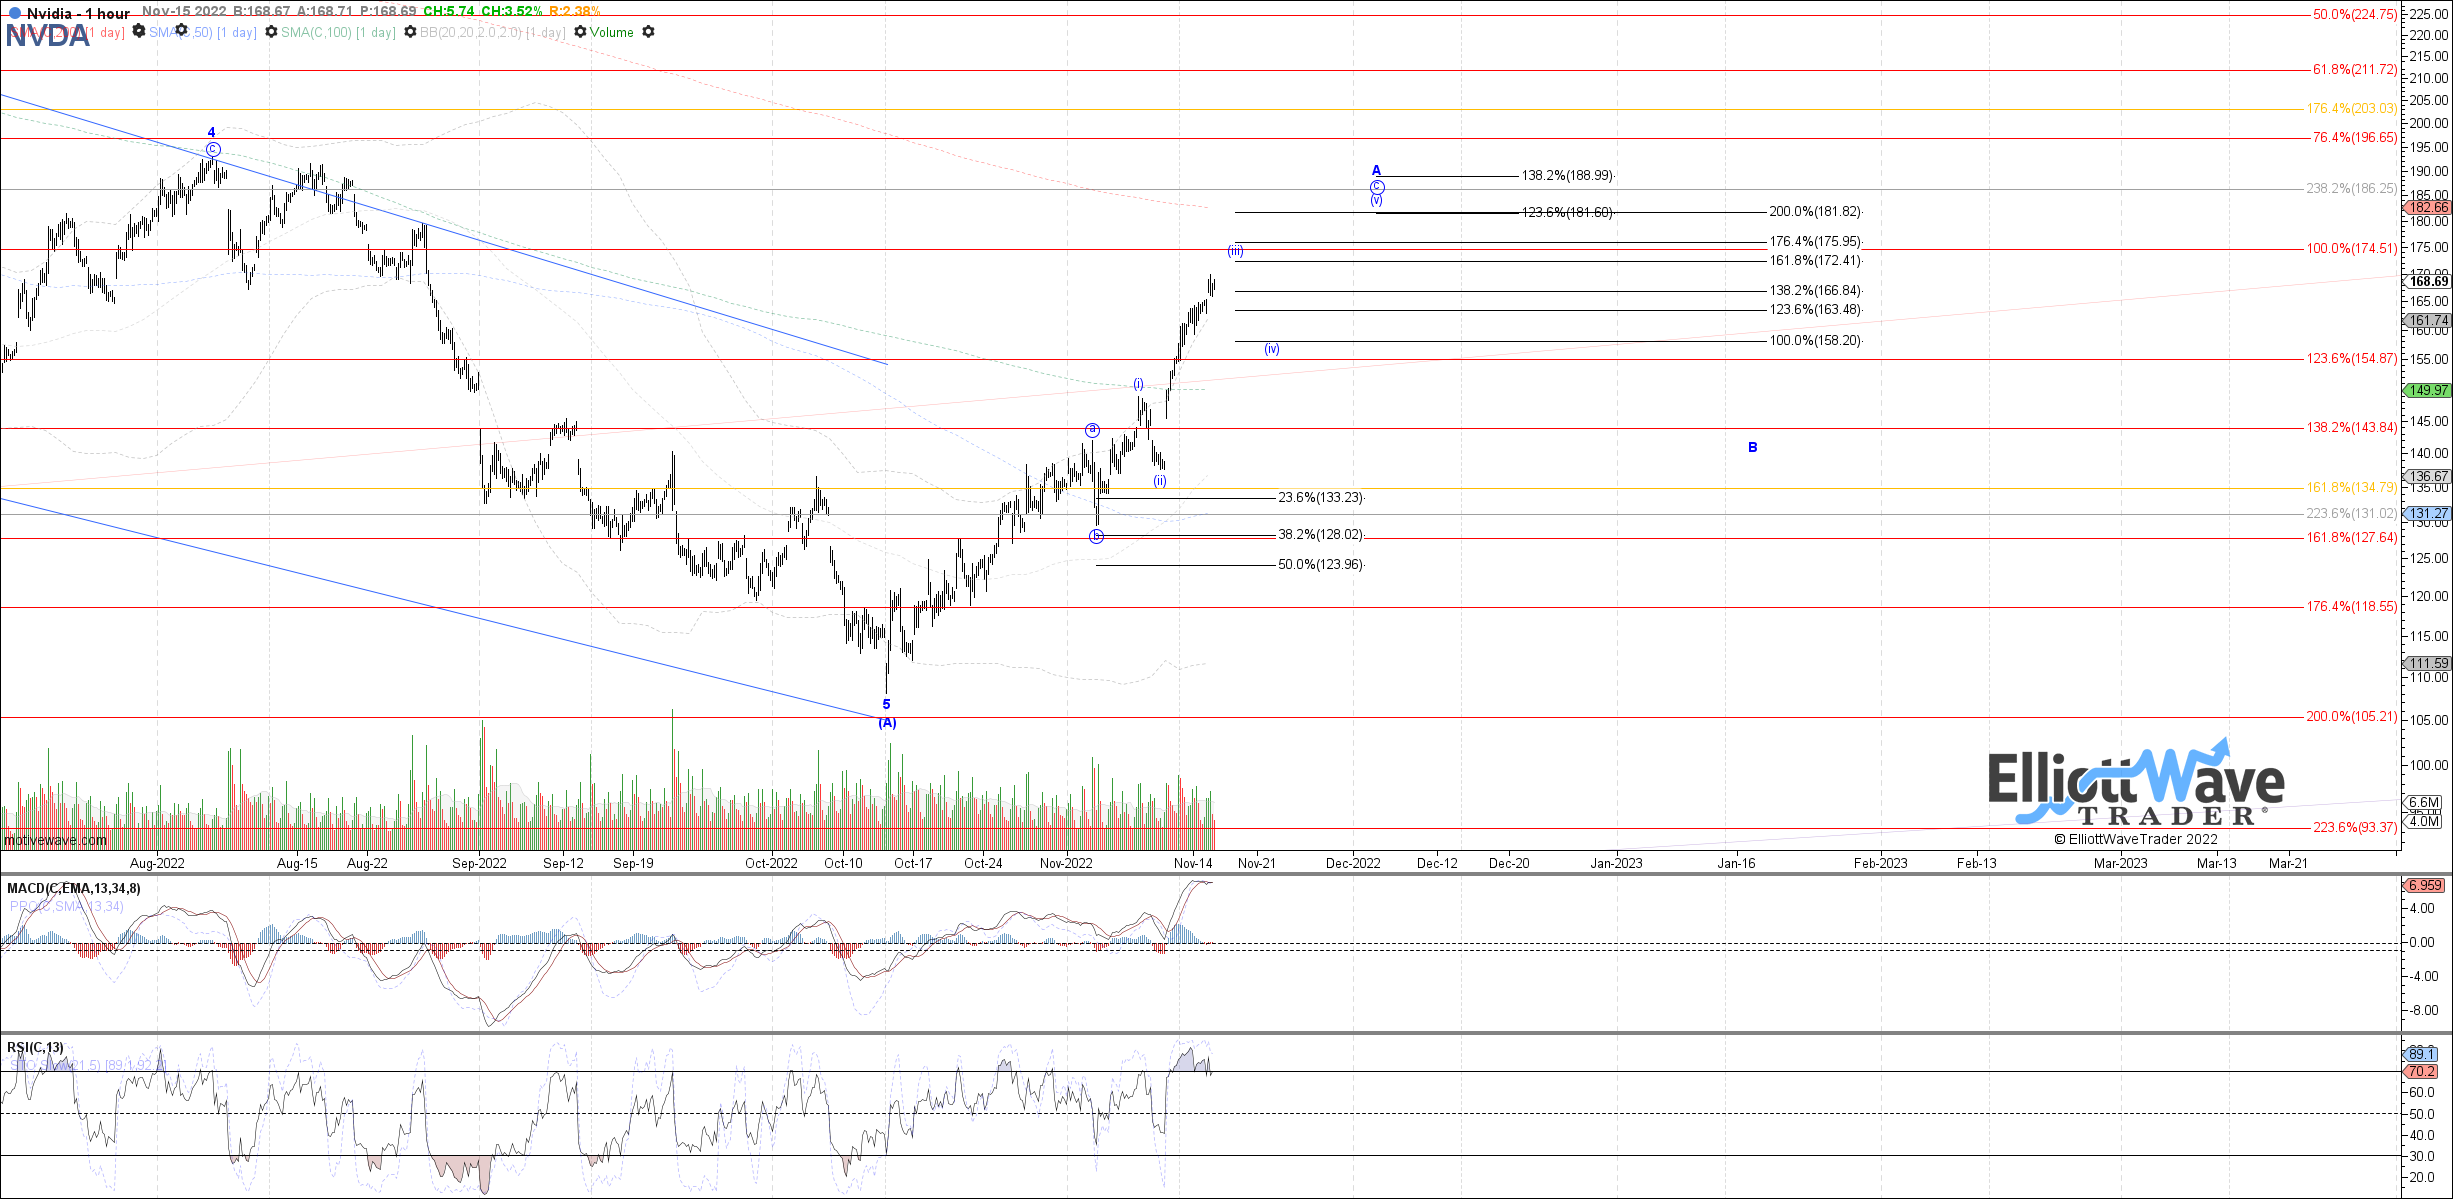
Task: Select the 23.6%(133.23) retracement label
Action: click(x=1321, y=497)
